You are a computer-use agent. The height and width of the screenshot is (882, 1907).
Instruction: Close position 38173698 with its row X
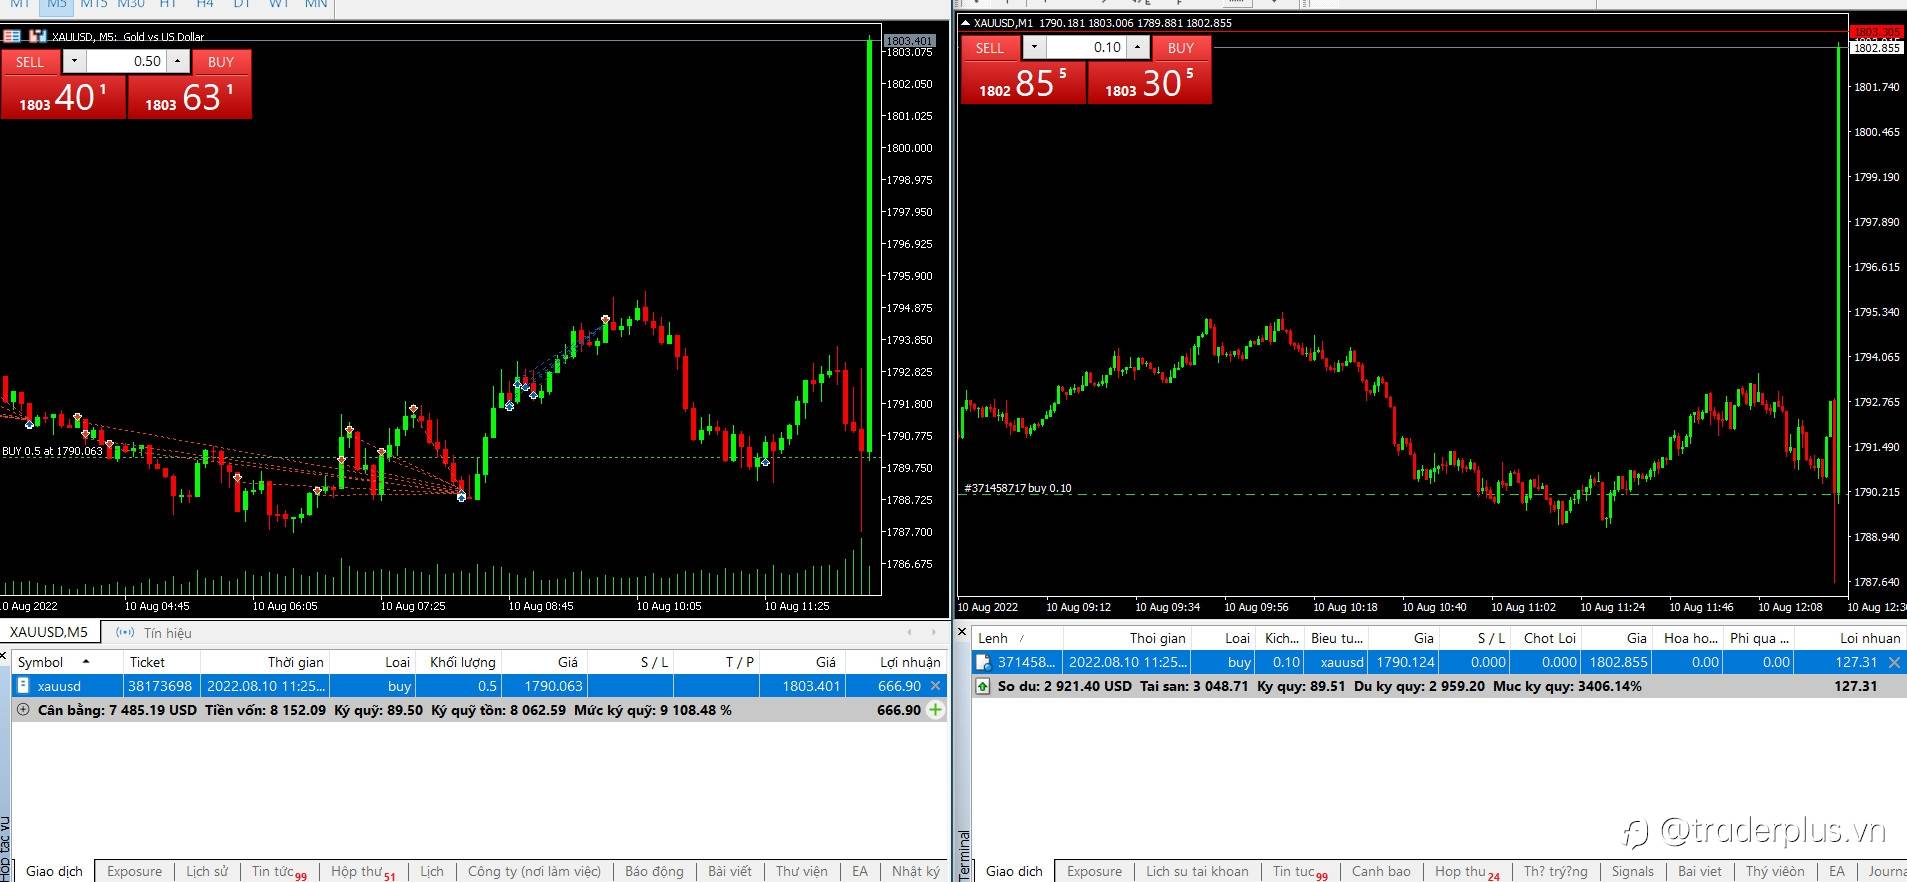pyautogui.click(x=935, y=686)
